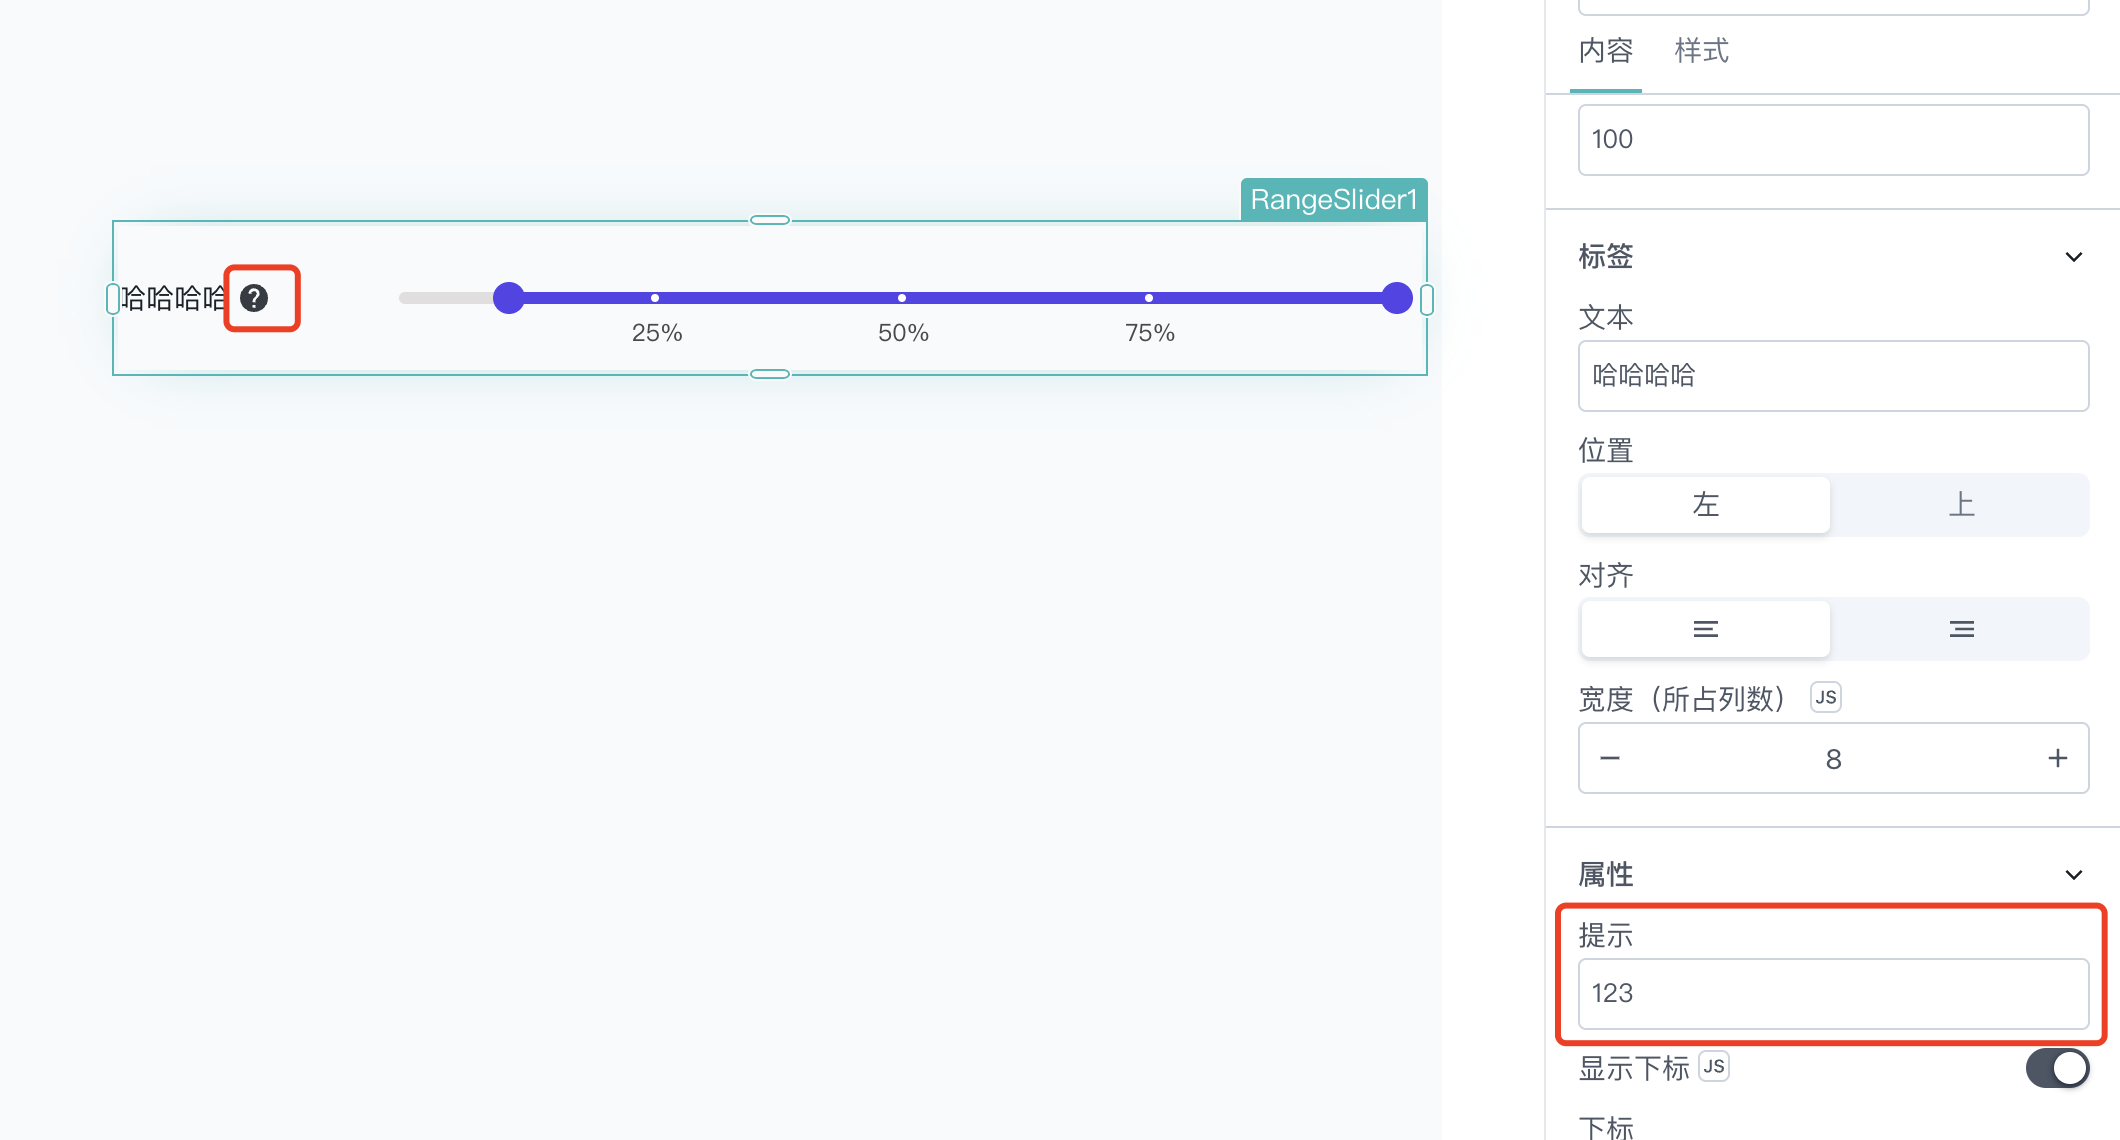Click the input field showing 100
The image size is (2120, 1140).
[1833, 140]
